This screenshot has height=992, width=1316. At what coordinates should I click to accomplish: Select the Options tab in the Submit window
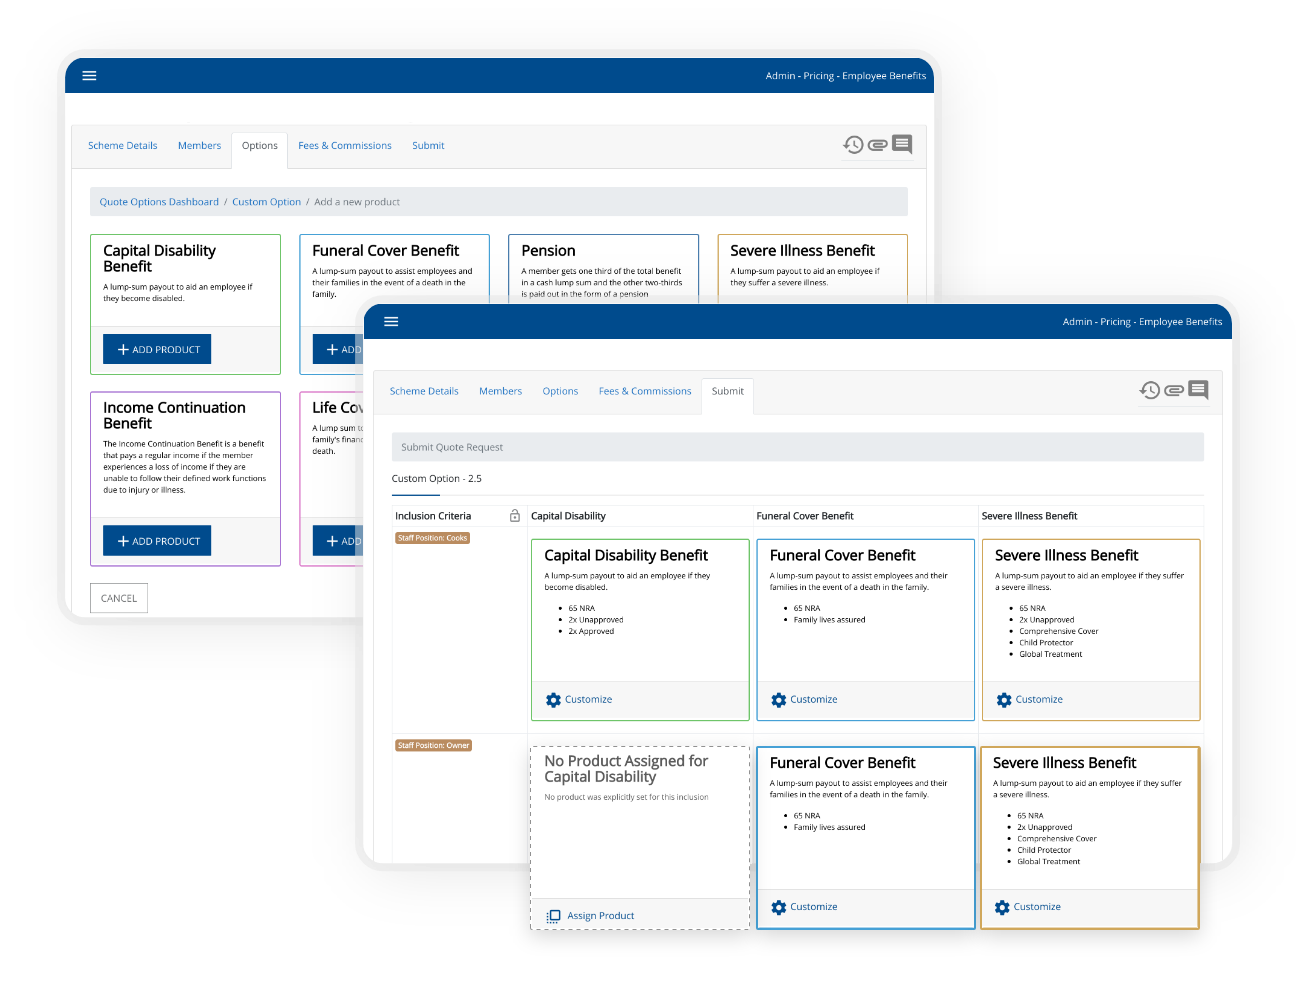[560, 390]
